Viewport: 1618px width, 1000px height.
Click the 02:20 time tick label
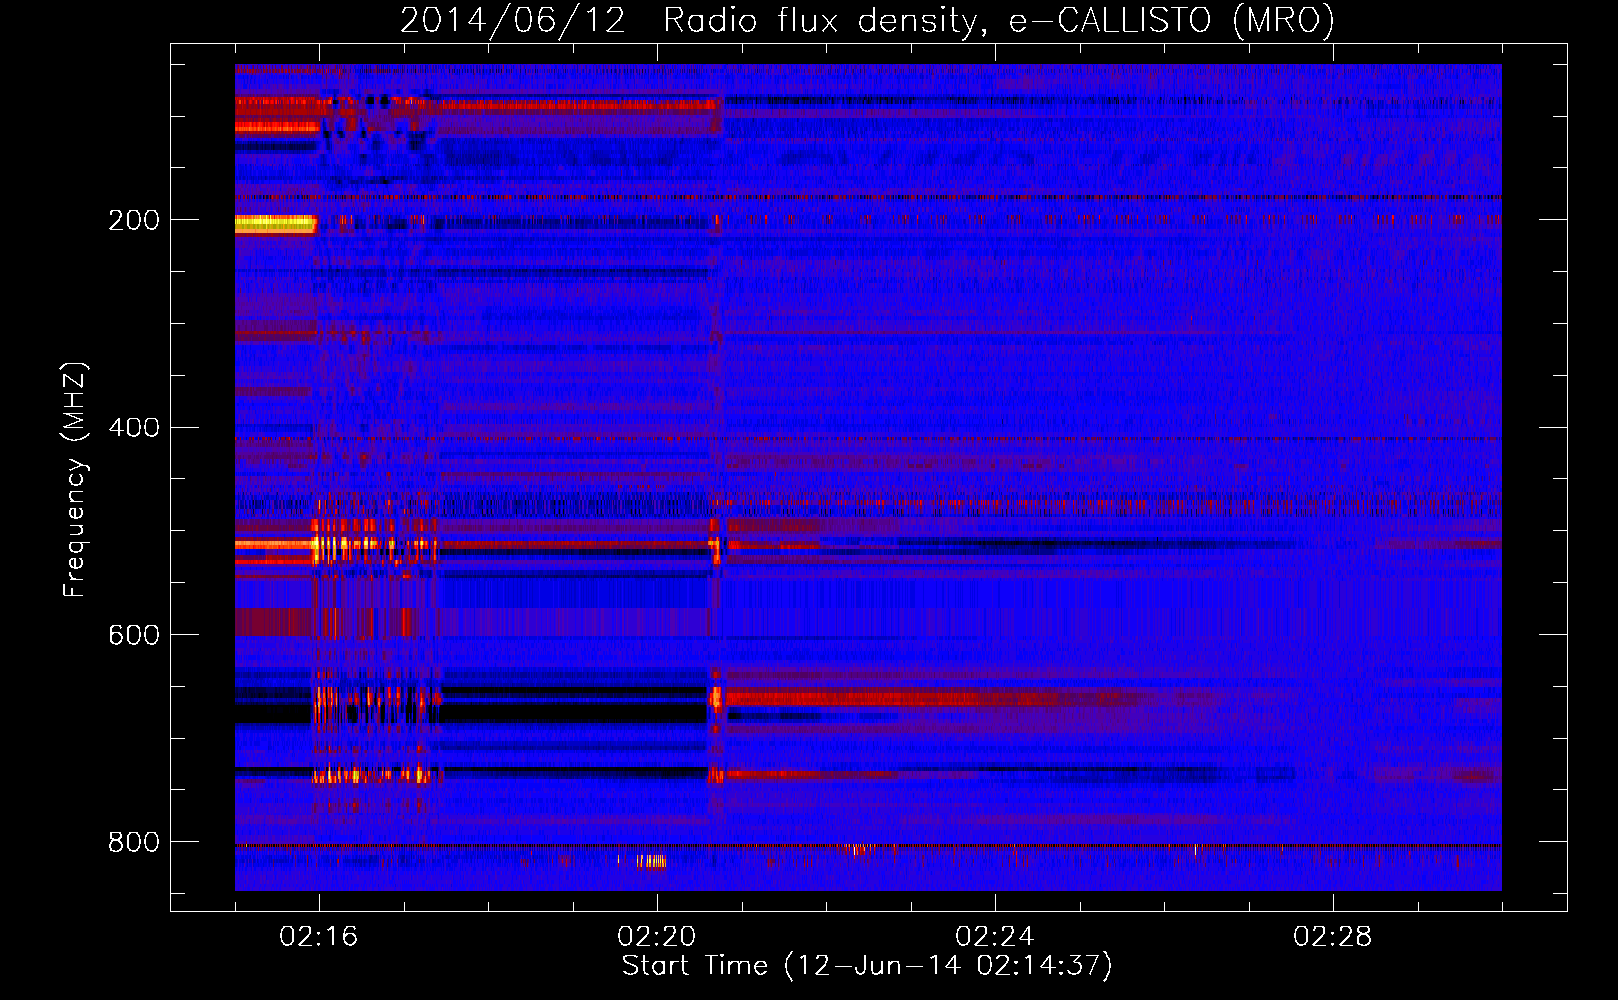pyautogui.click(x=657, y=937)
